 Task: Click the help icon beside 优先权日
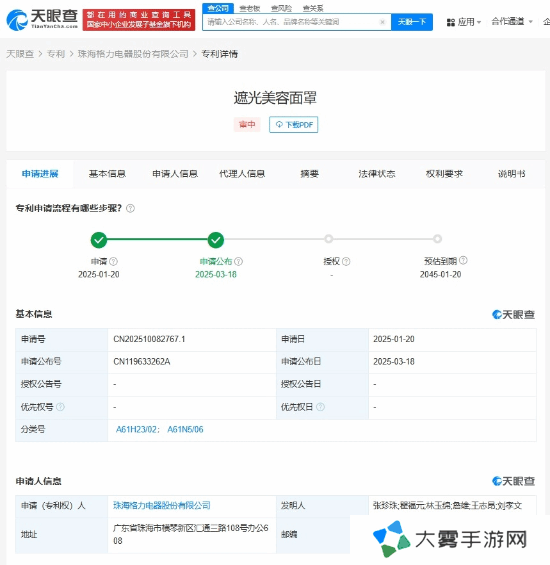(320, 407)
